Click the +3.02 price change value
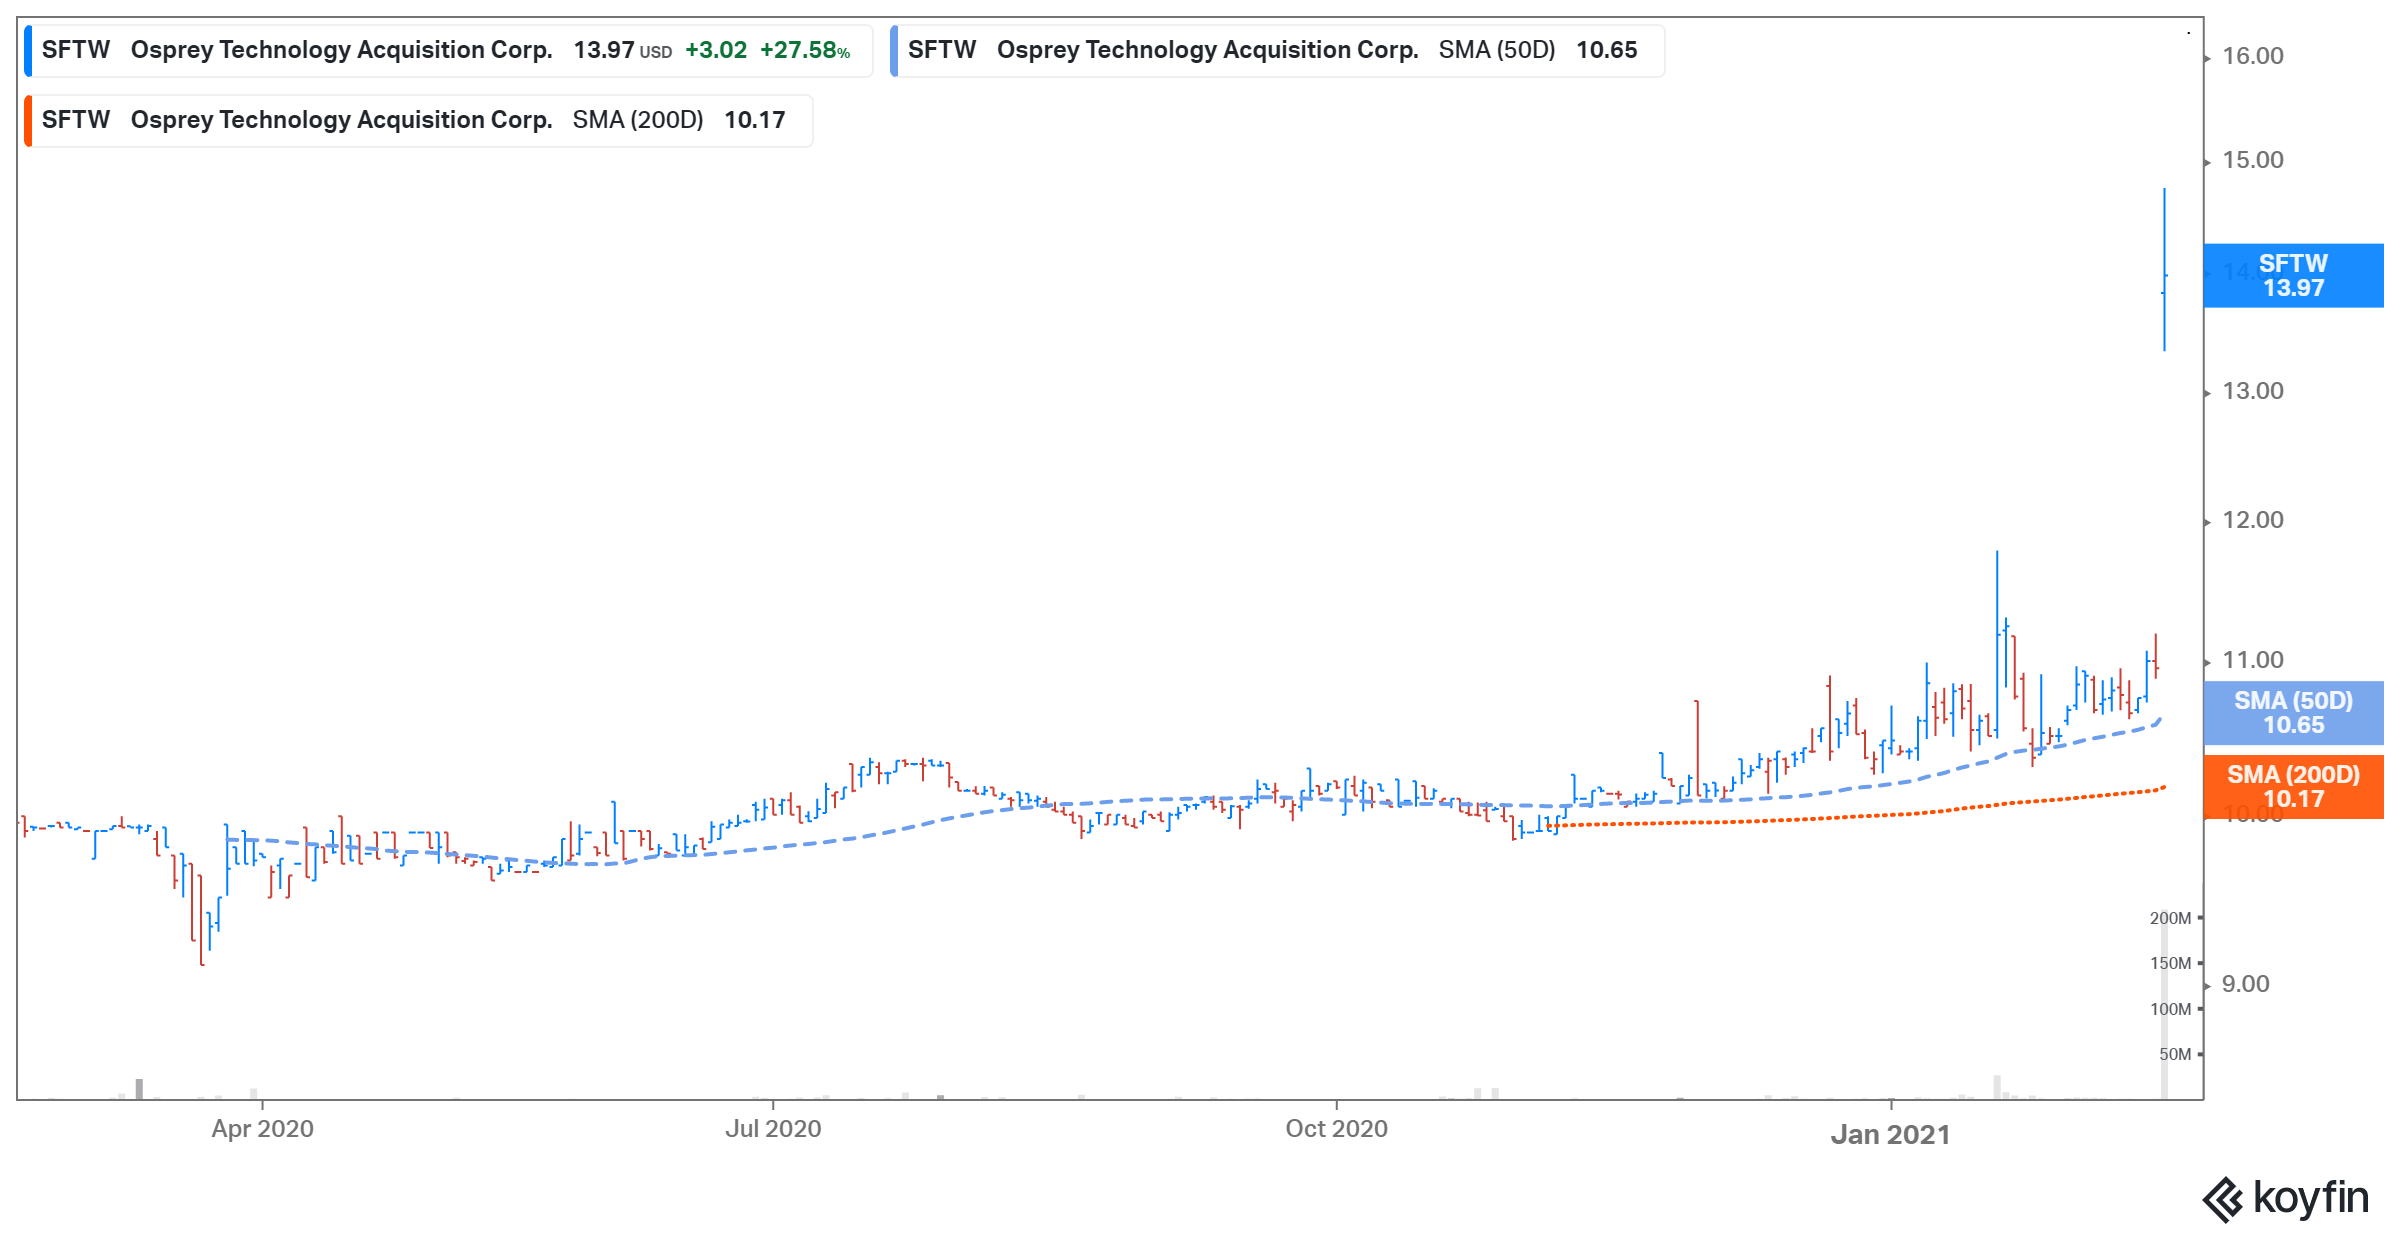Screen dimensions: 2400x1240 click(716, 51)
